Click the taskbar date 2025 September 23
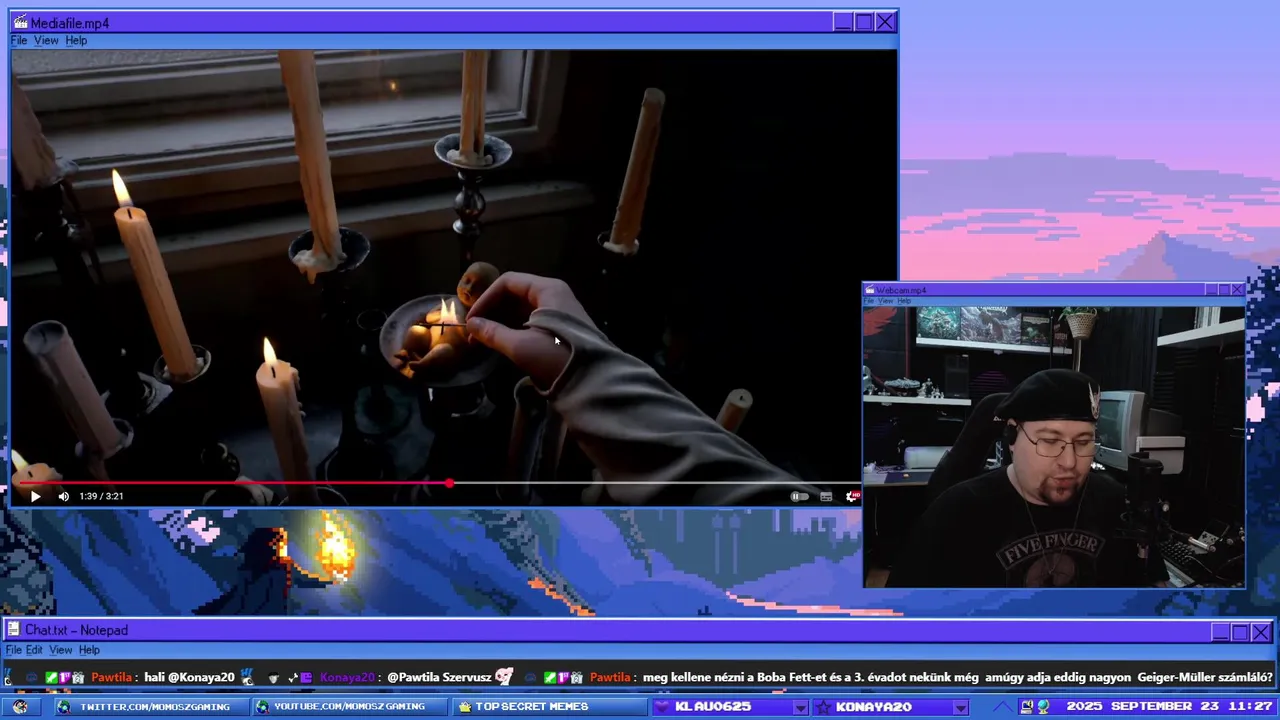This screenshot has width=1280, height=720. click(x=1144, y=707)
